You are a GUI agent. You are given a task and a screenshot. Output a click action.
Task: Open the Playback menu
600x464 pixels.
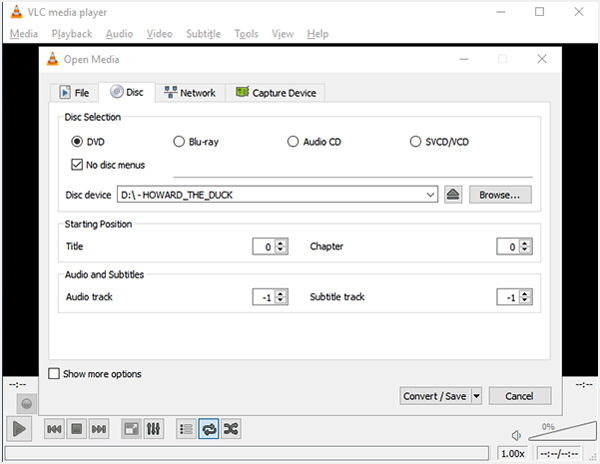(x=72, y=34)
